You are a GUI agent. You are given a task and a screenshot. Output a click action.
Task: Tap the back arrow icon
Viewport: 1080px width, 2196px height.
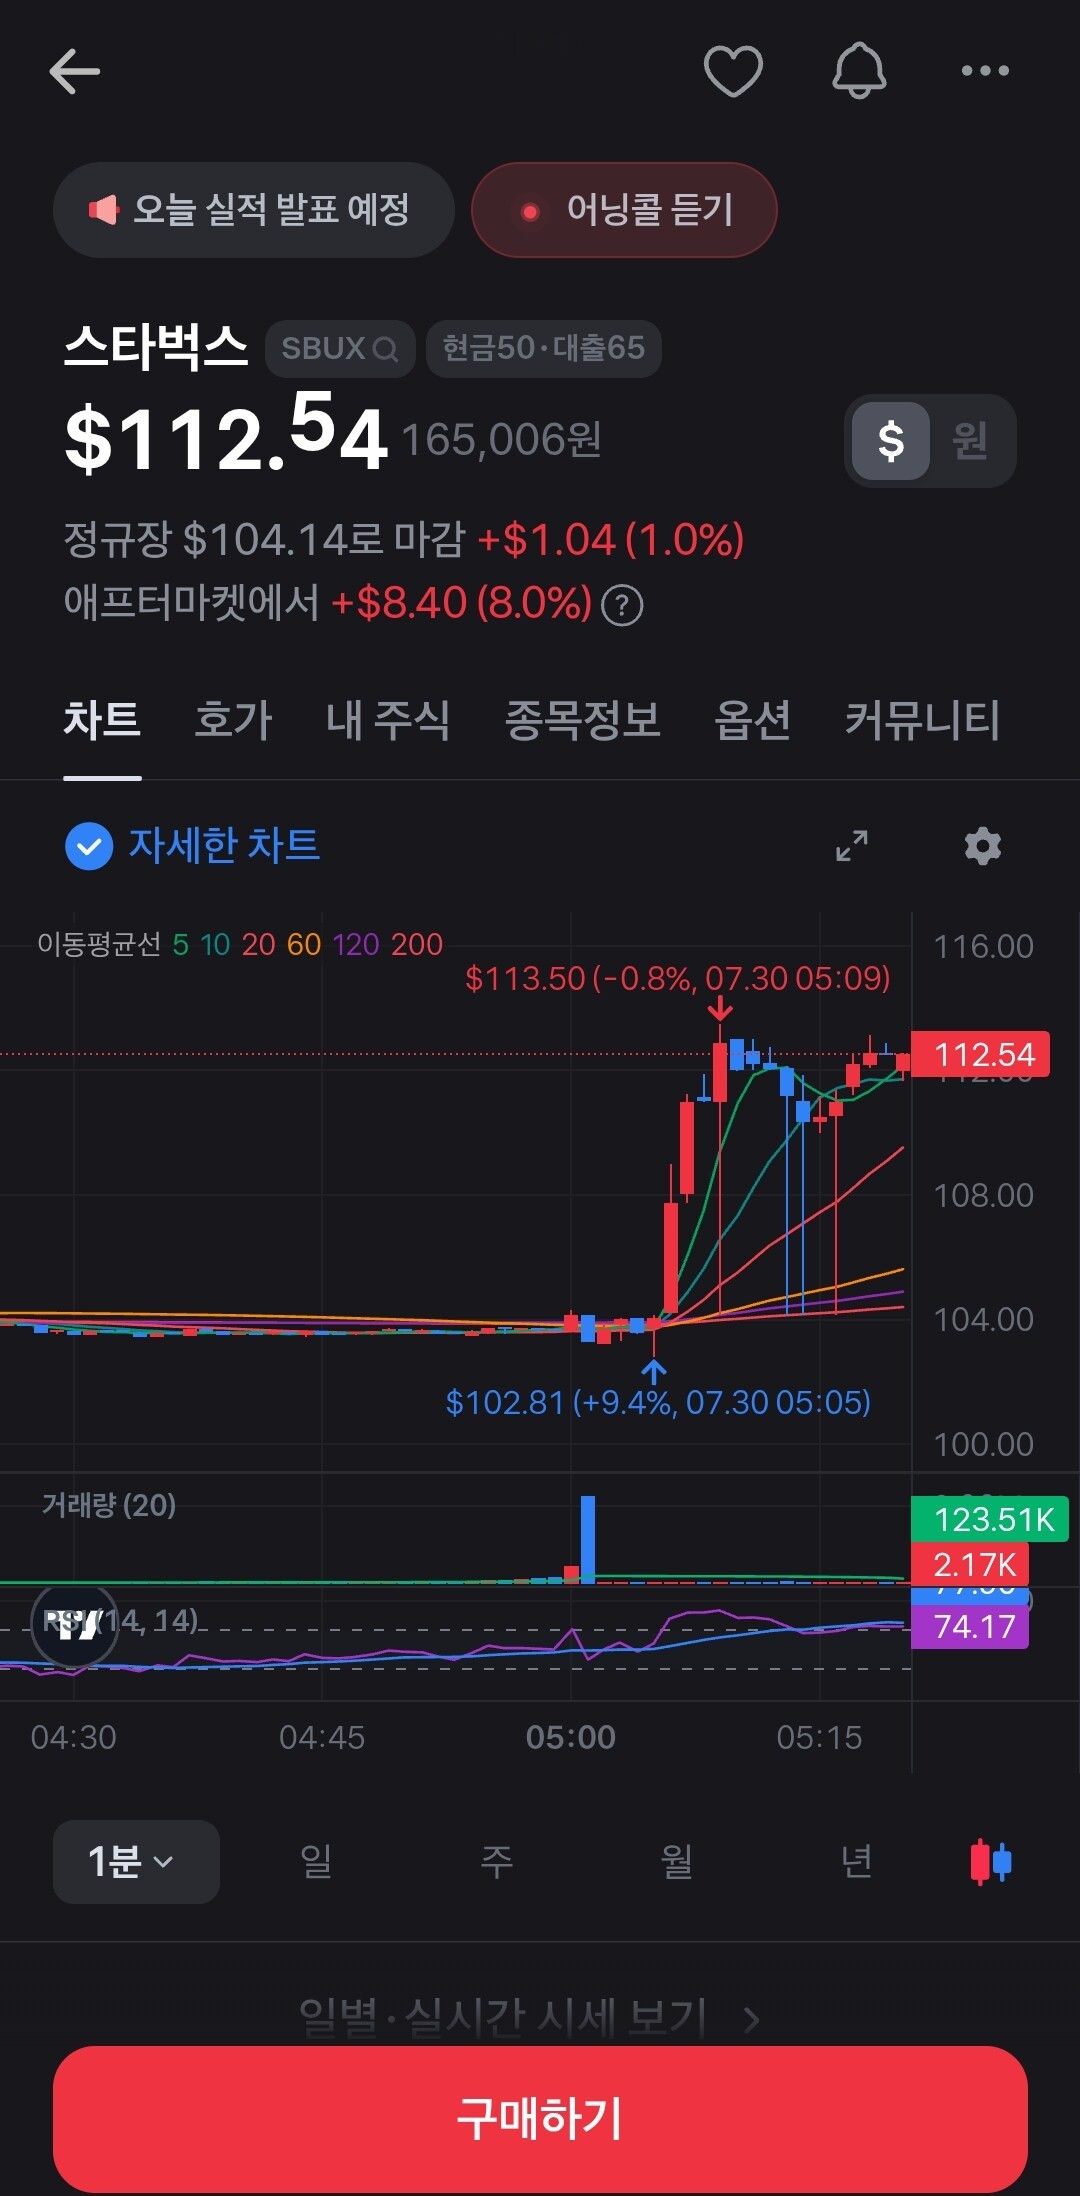(x=74, y=71)
